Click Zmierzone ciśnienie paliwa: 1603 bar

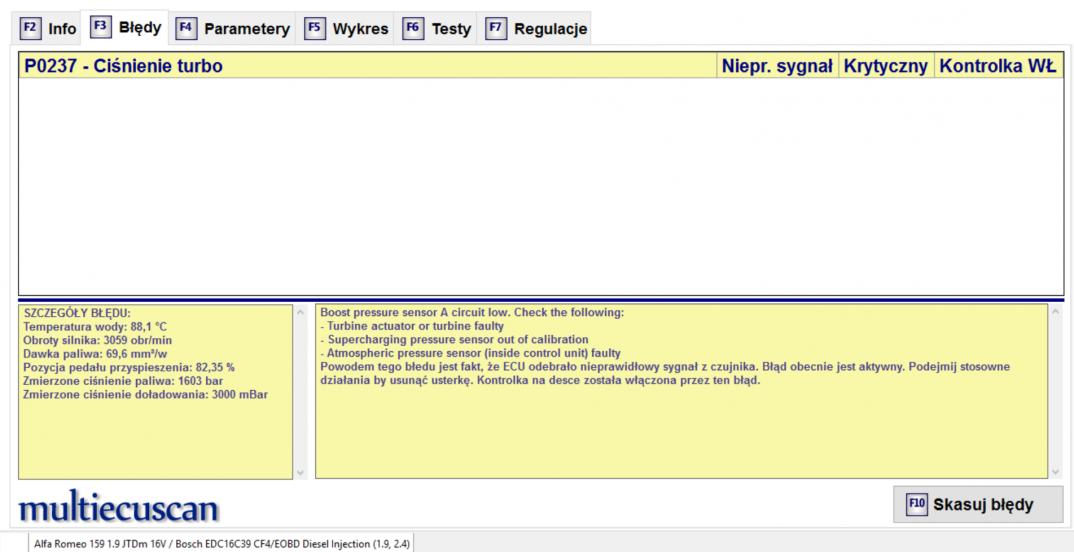(123, 381)
